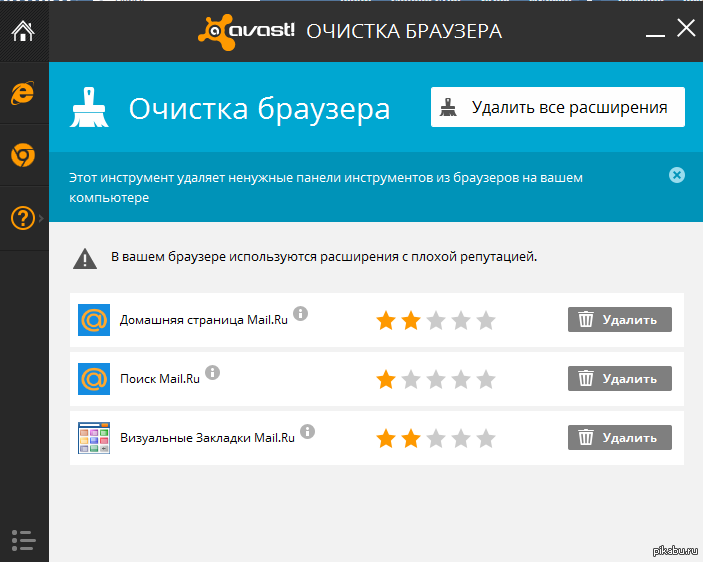The height and width of the screenshot is (562, 703).
Task: Click 'Удалить все расширения' button
Action: [558, 107]
